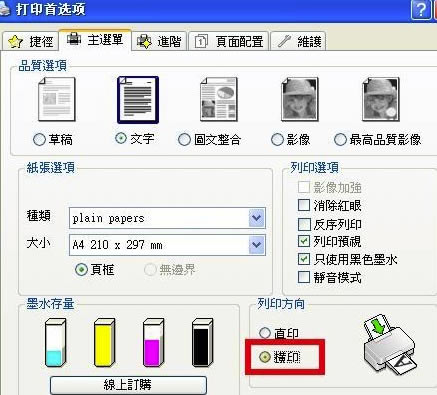Click the cyan ink level cartridge

point(55,342)
